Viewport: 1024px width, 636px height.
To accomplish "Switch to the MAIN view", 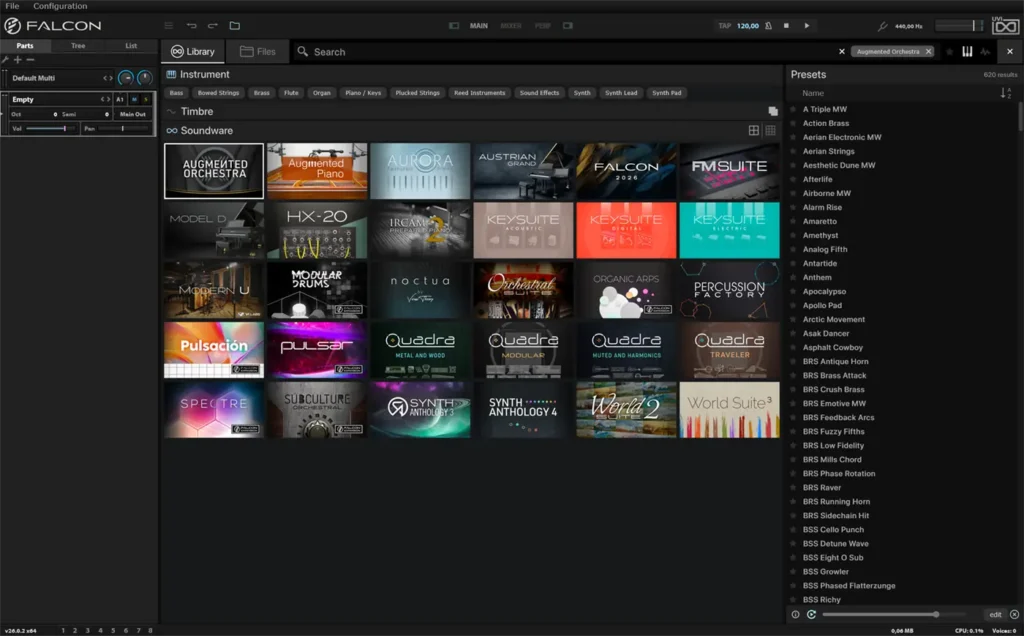I will tap(479, 26).
